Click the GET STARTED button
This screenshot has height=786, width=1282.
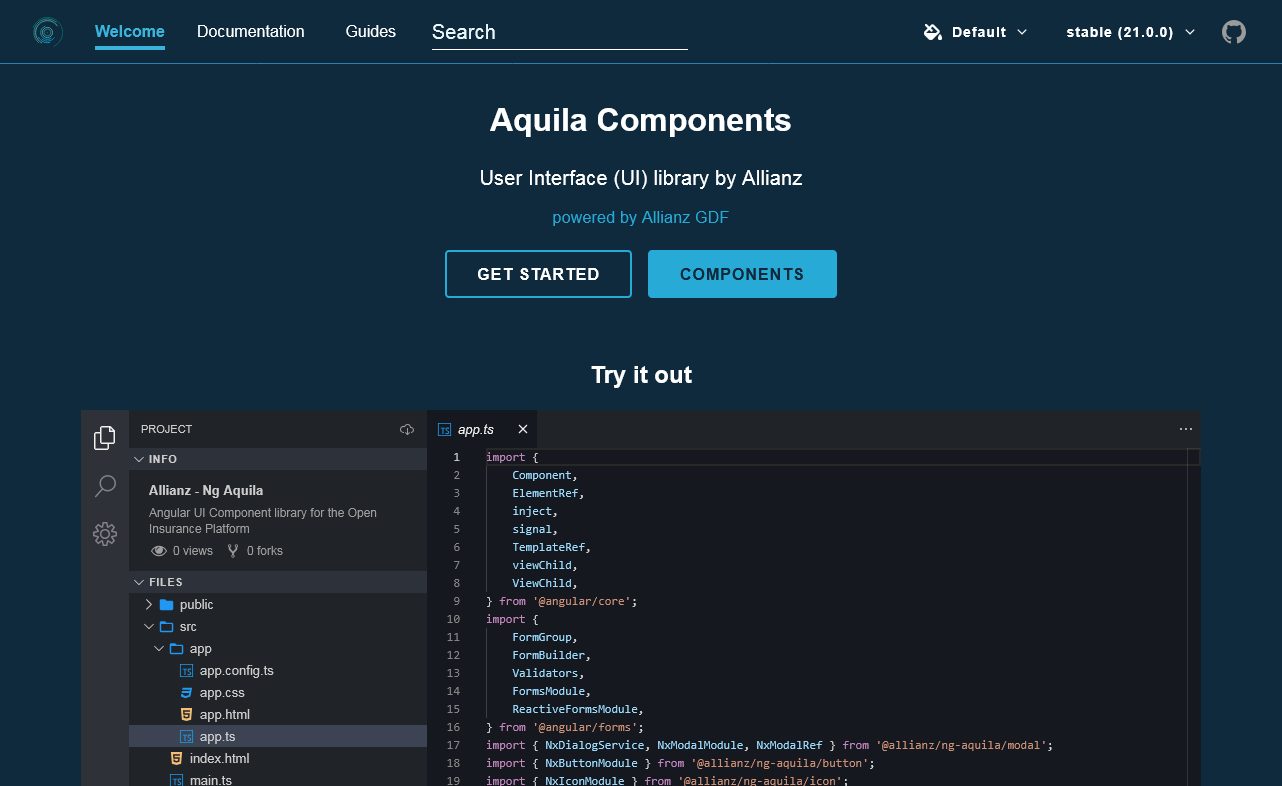[538, 274]
